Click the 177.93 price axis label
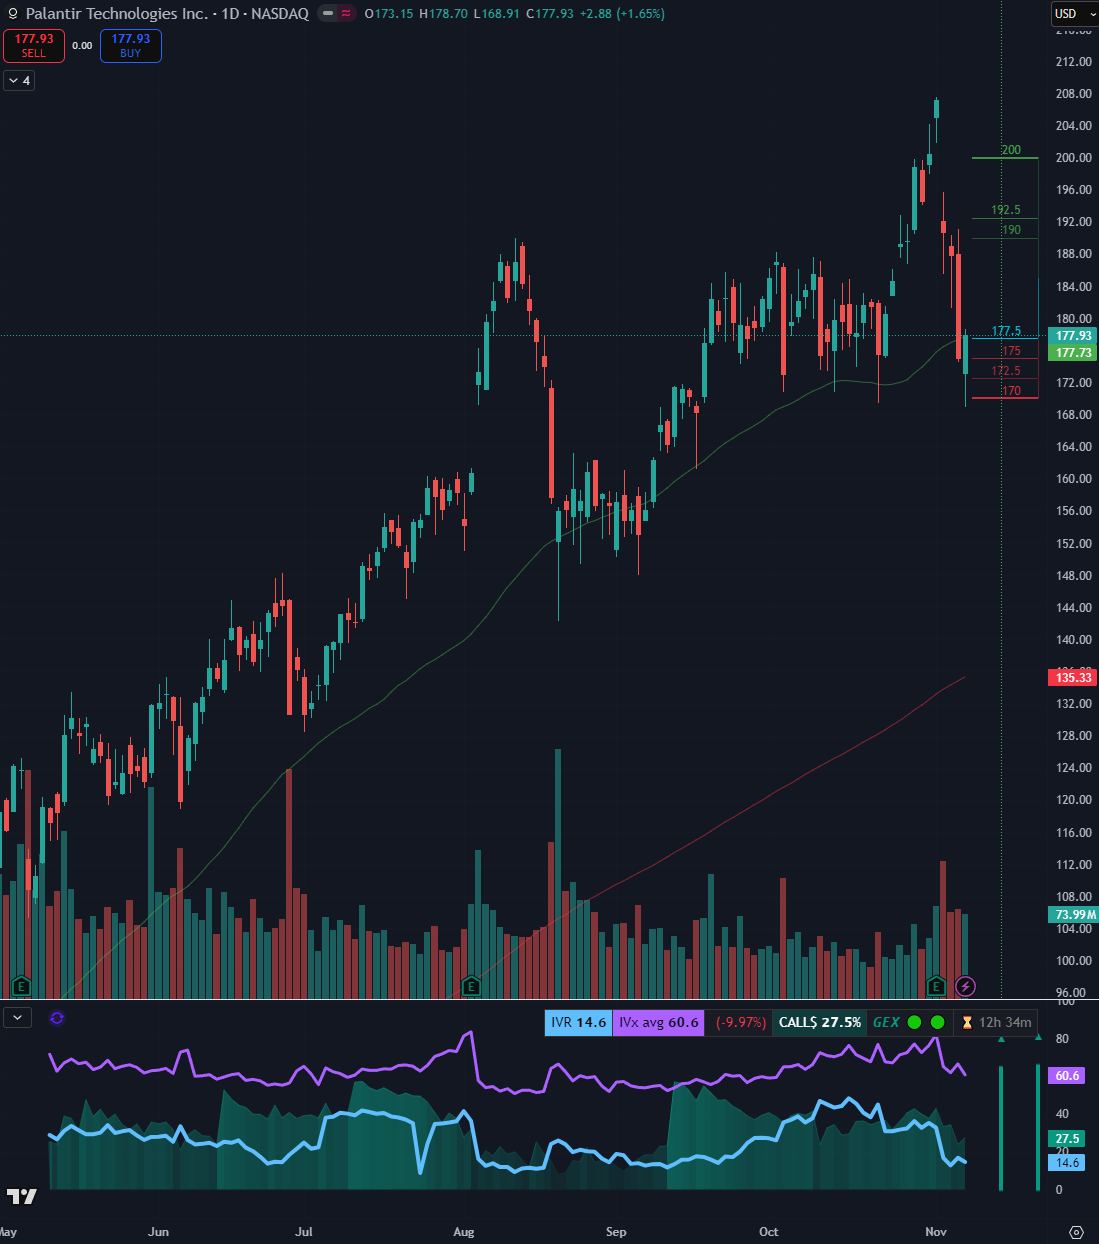 tap(1073, 336)
